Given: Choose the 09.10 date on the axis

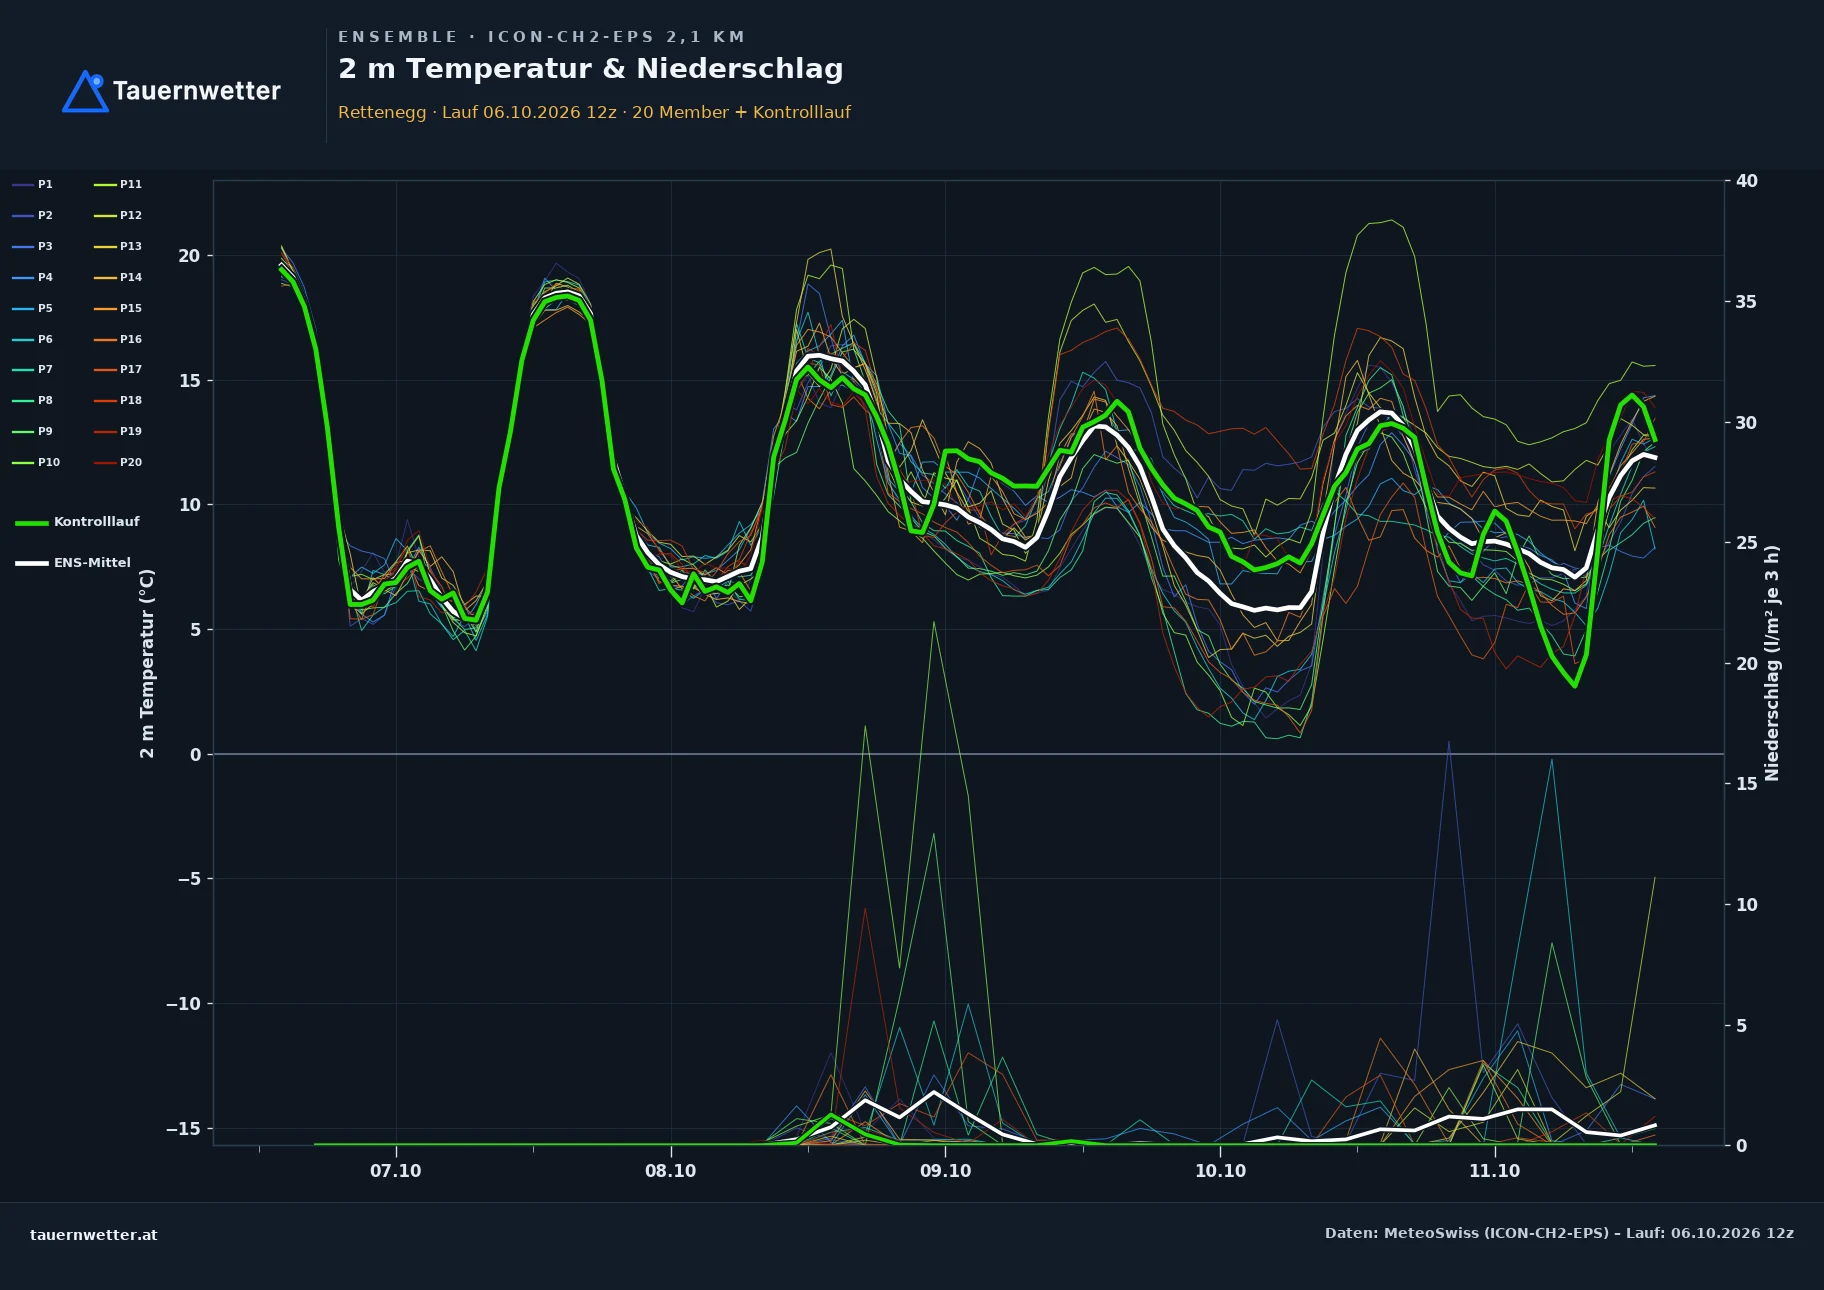Looking at the screenshot, I should (x=945, y=1171).
